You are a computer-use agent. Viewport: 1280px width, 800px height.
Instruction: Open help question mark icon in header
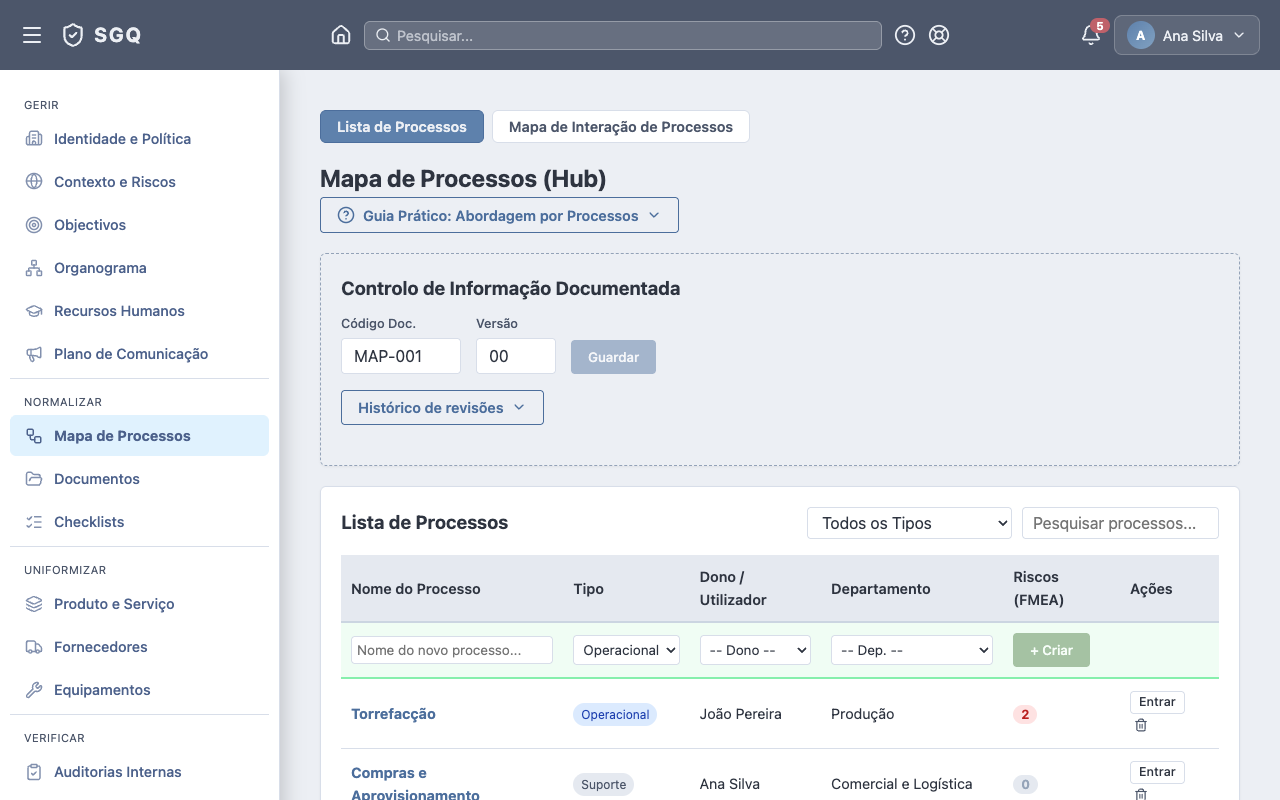[x=905, y=35]
